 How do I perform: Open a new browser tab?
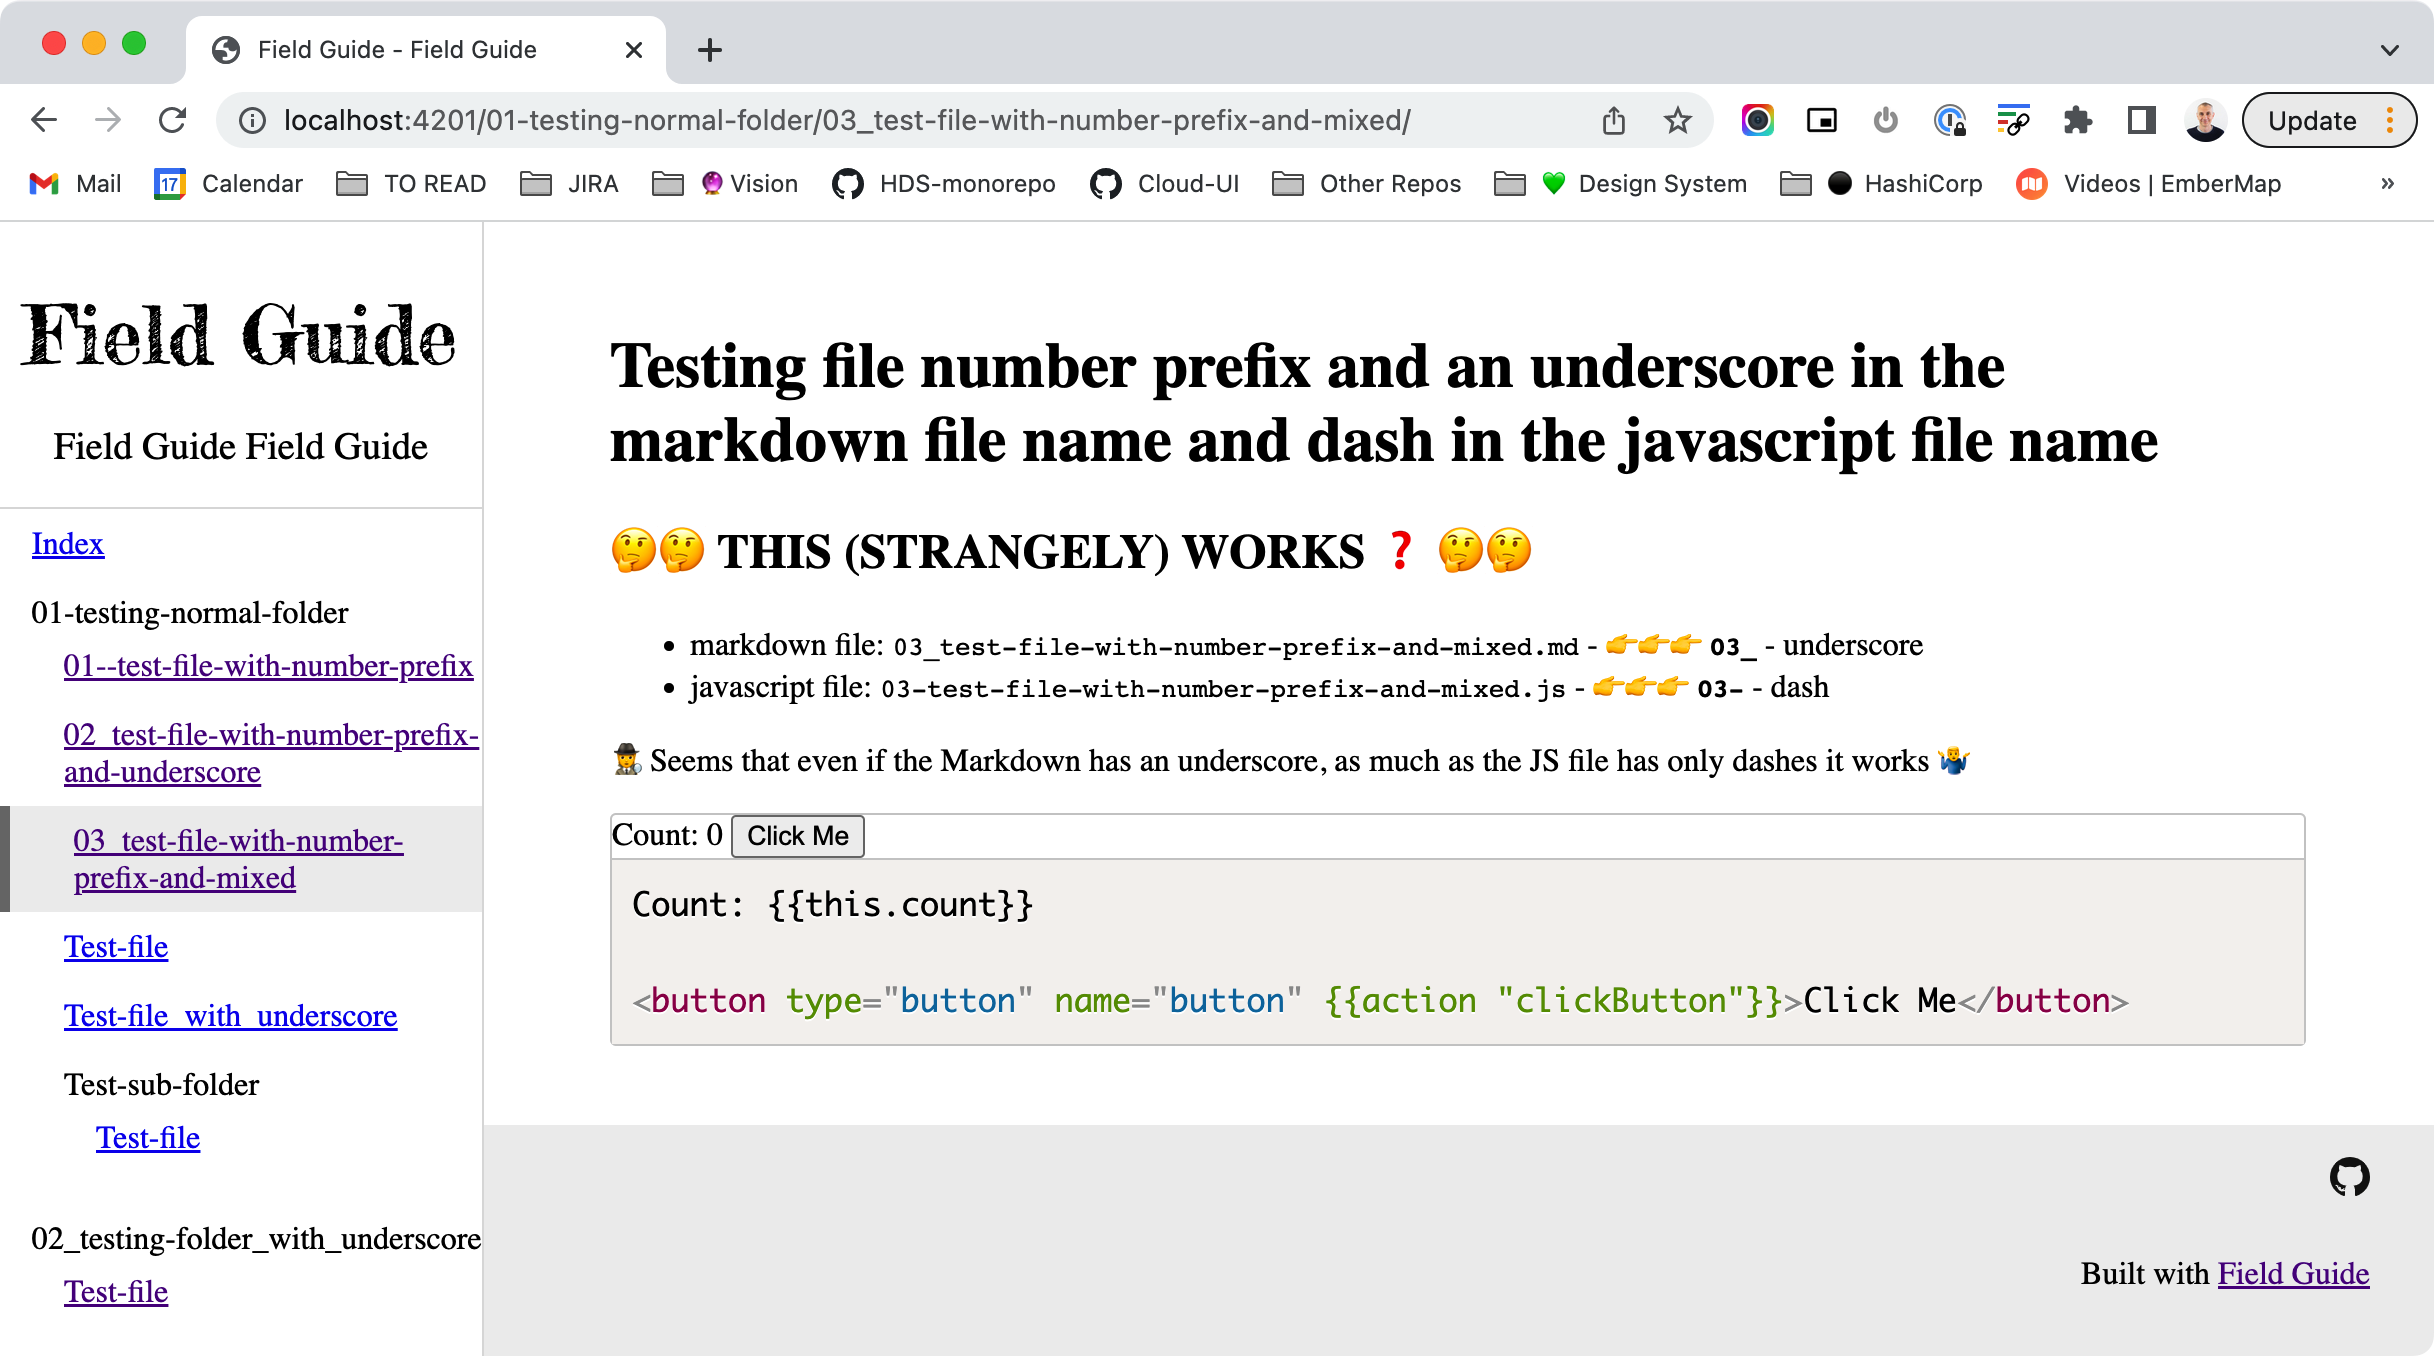[x=709, y=50]
